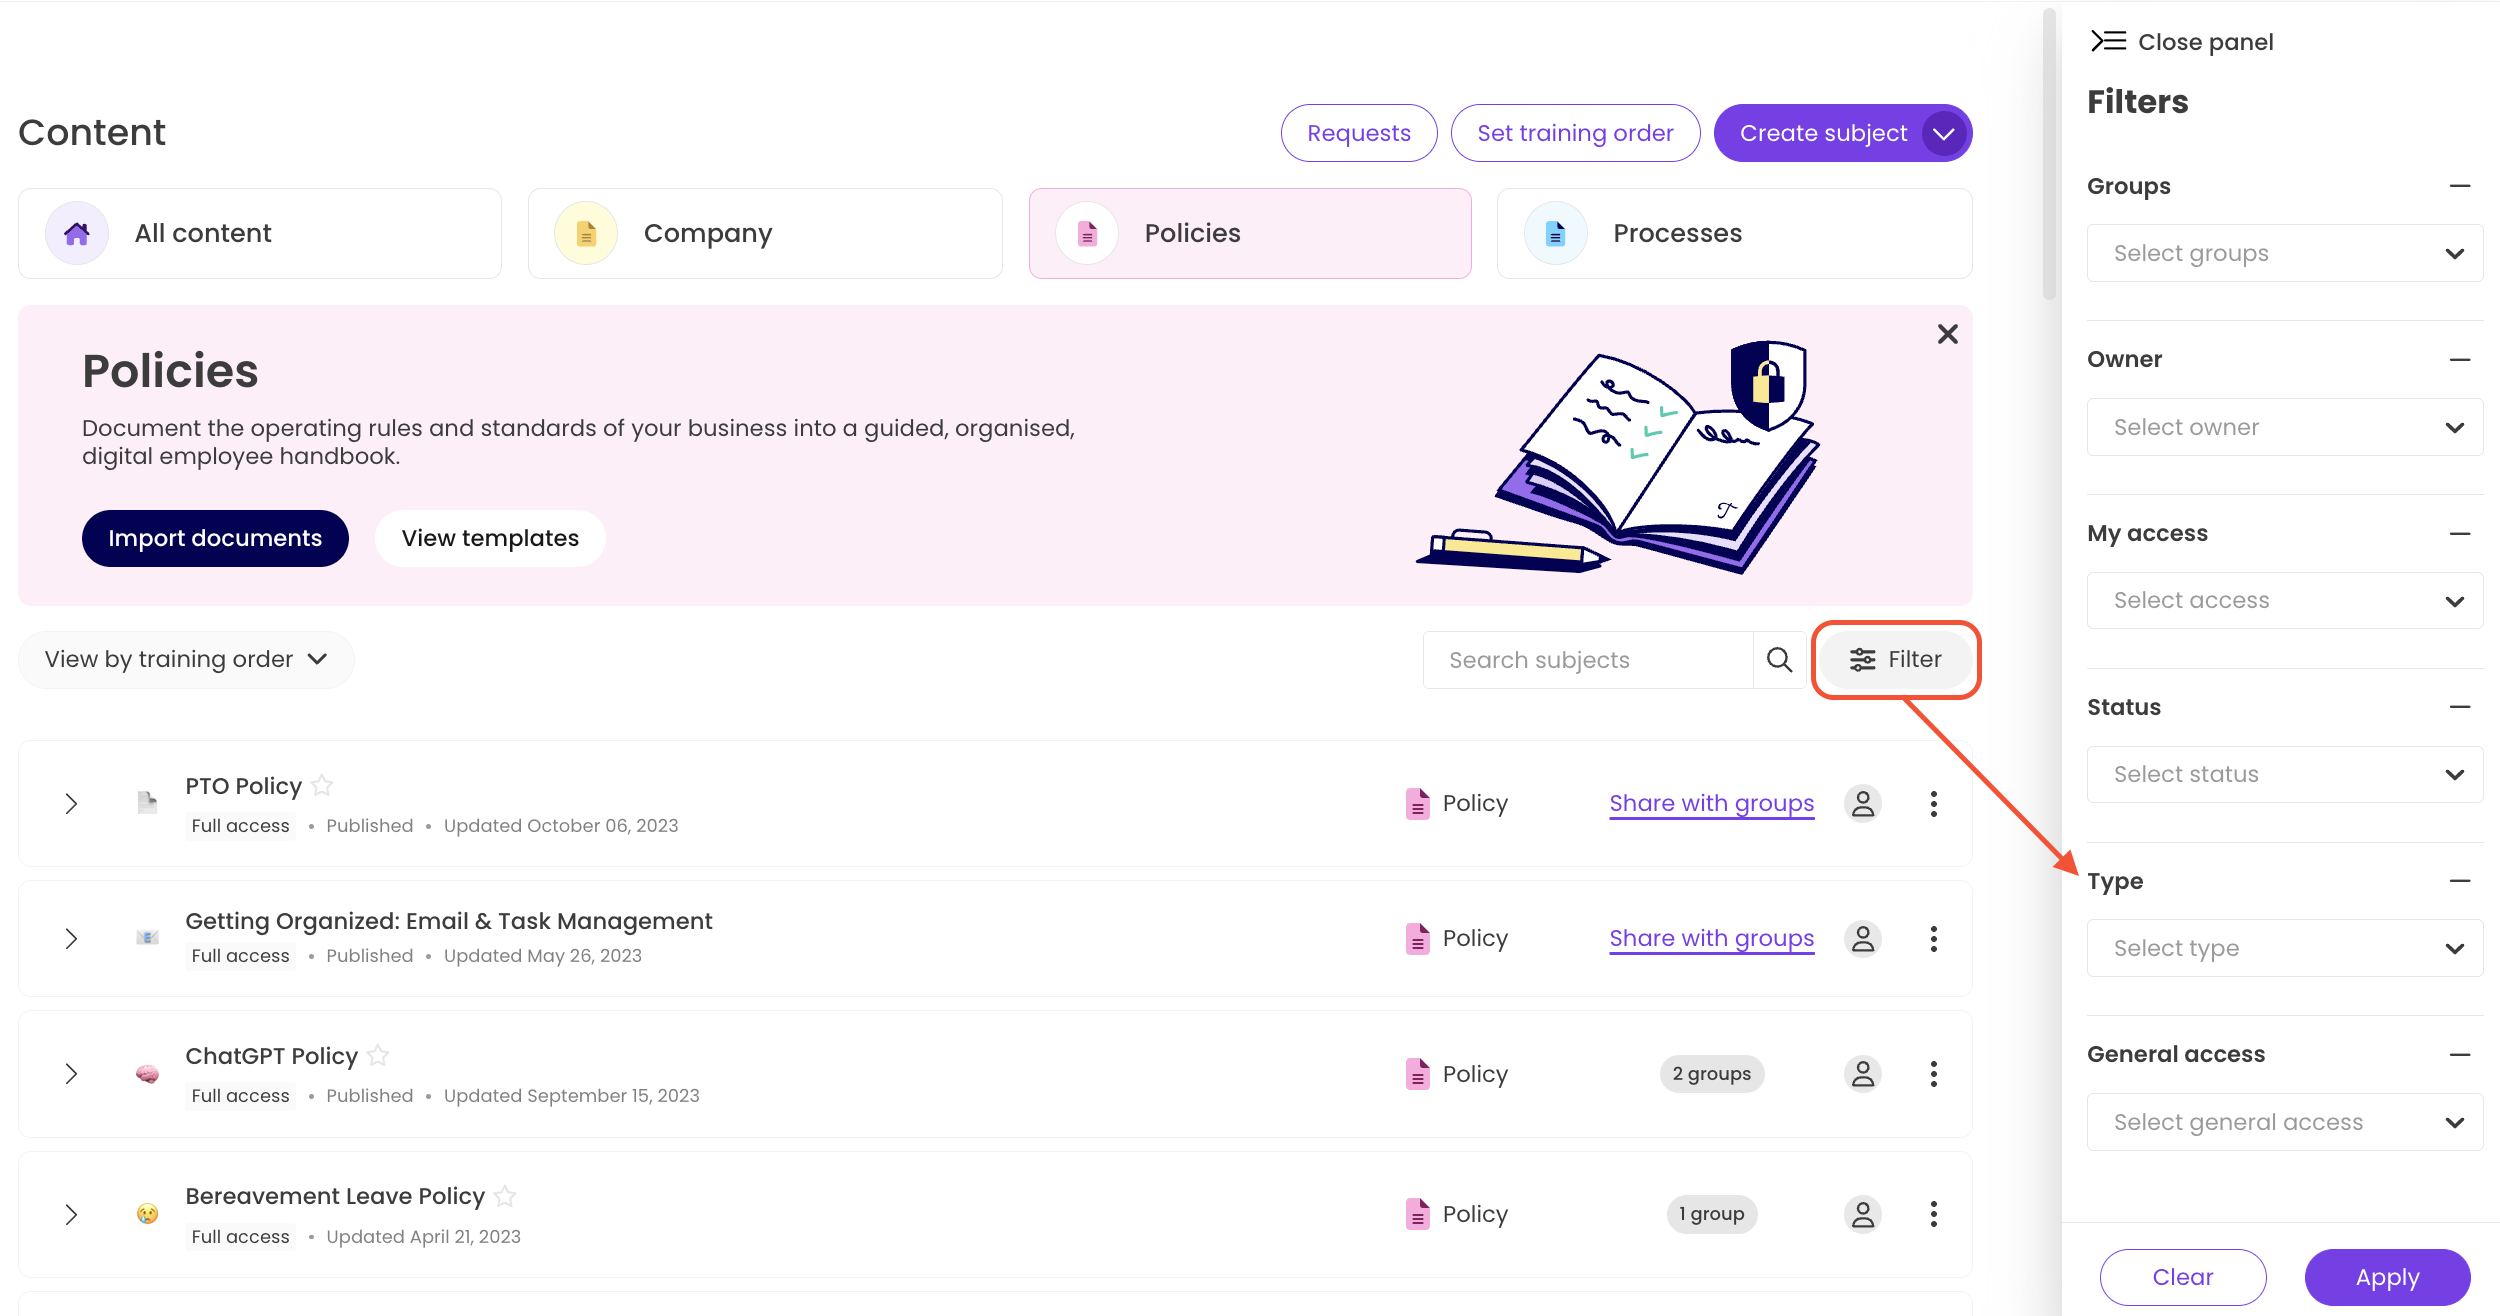Expand the PTO Policy row

click(71, 804)
